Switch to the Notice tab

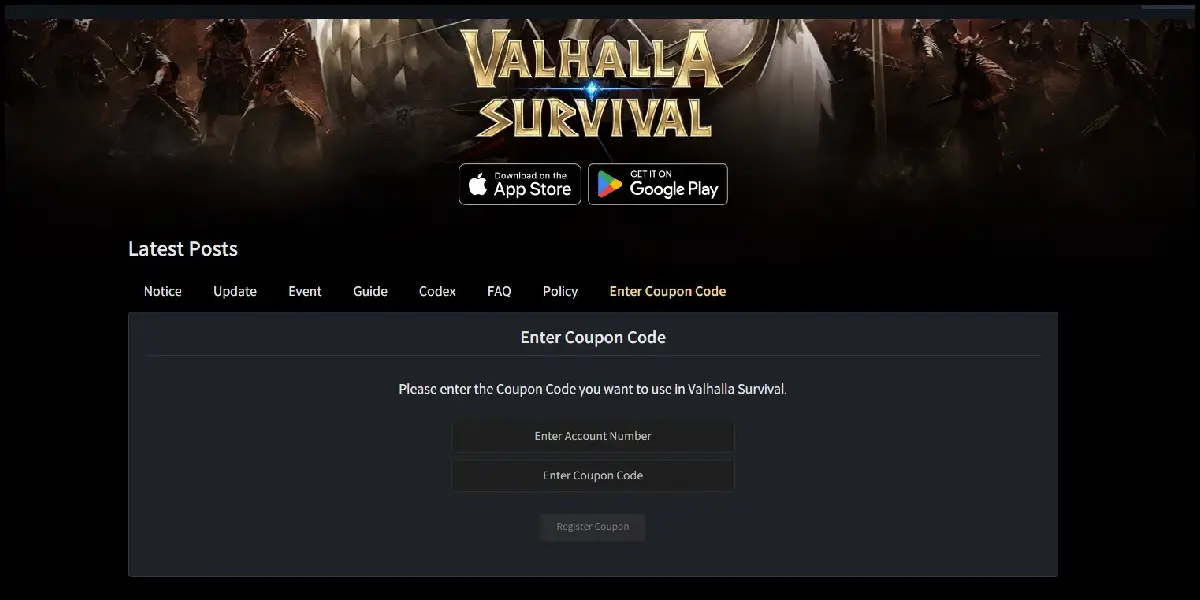coord(163,291)
